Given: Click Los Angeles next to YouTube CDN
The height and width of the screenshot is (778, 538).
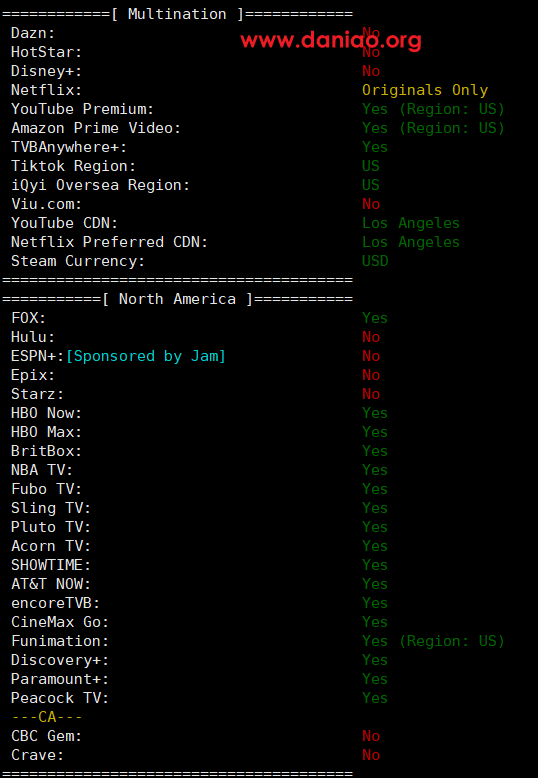Looking at the screenshot, I should (411, 223).
